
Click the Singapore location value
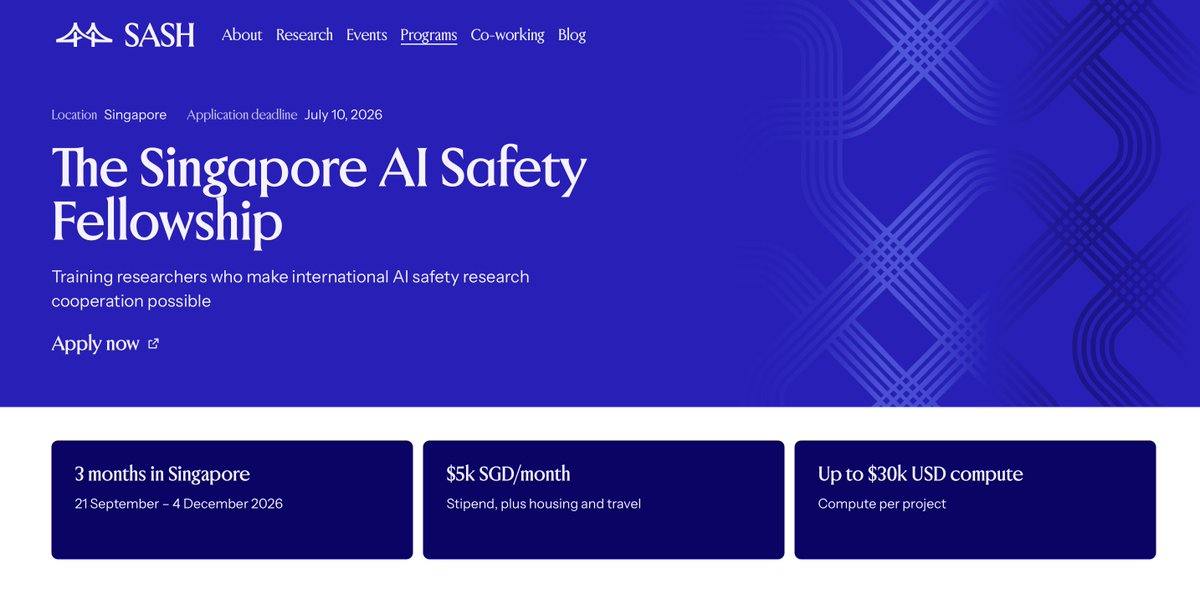pyautogui.click(x=135, y=115)
